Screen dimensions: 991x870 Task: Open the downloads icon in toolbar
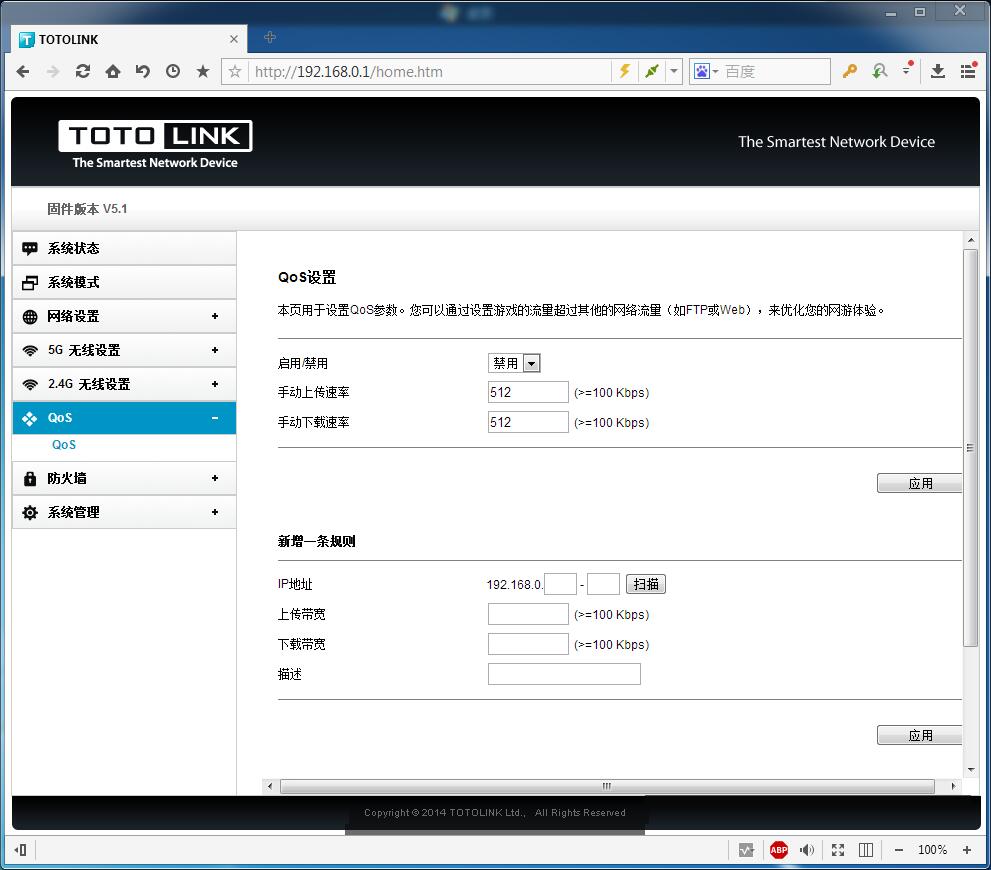click(x=938, y=71)
